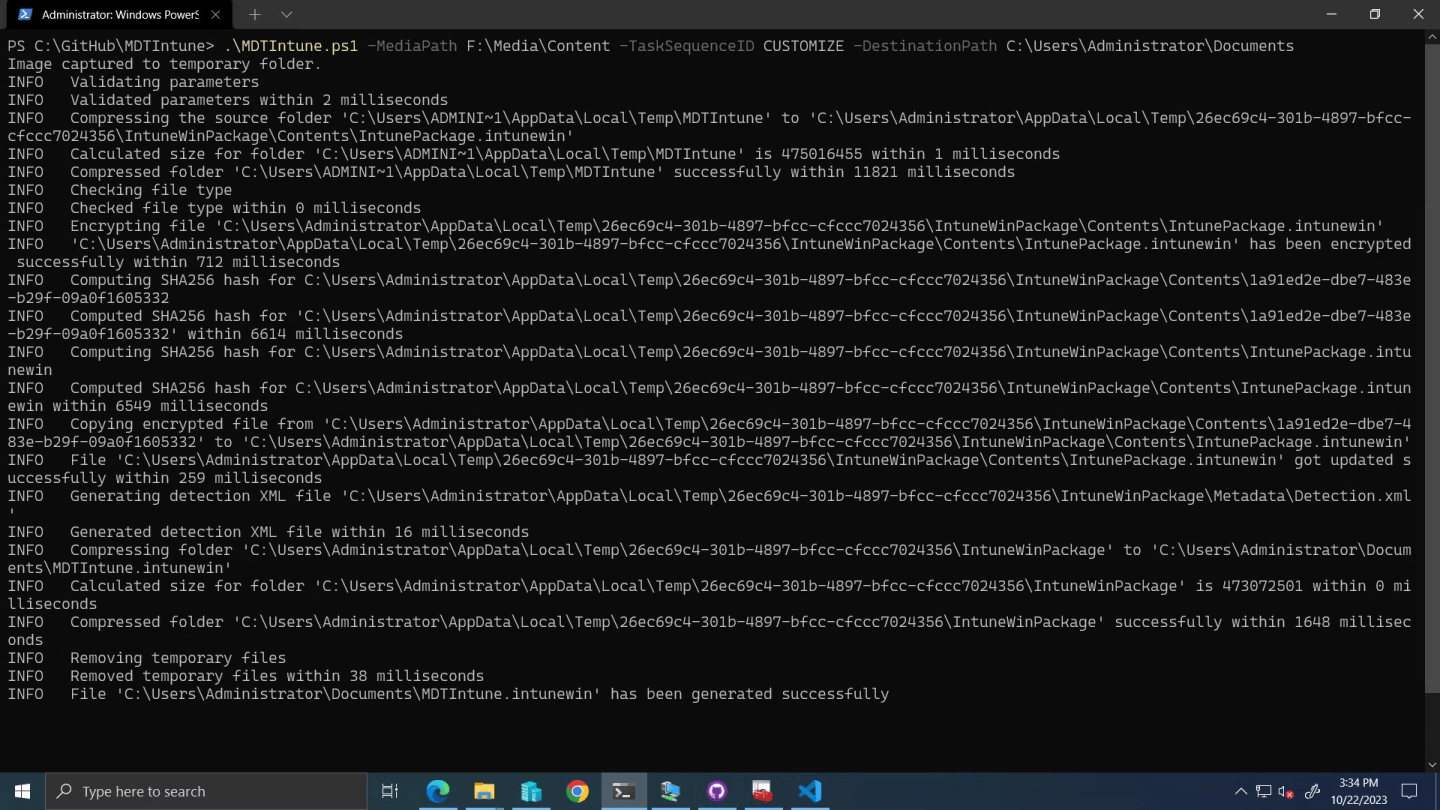Close the Administrator: Windows PowerShell tab

(215, 15)
